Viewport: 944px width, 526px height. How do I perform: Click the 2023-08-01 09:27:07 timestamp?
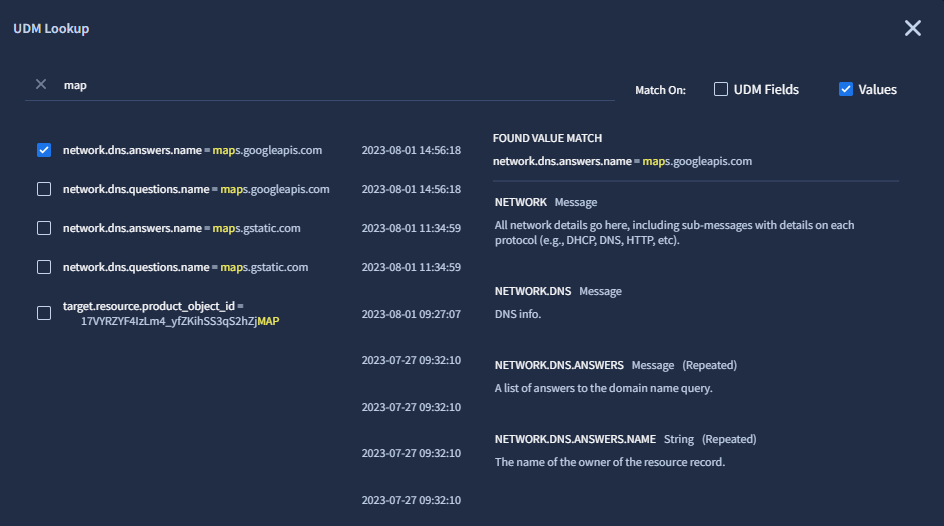point(411,314)
